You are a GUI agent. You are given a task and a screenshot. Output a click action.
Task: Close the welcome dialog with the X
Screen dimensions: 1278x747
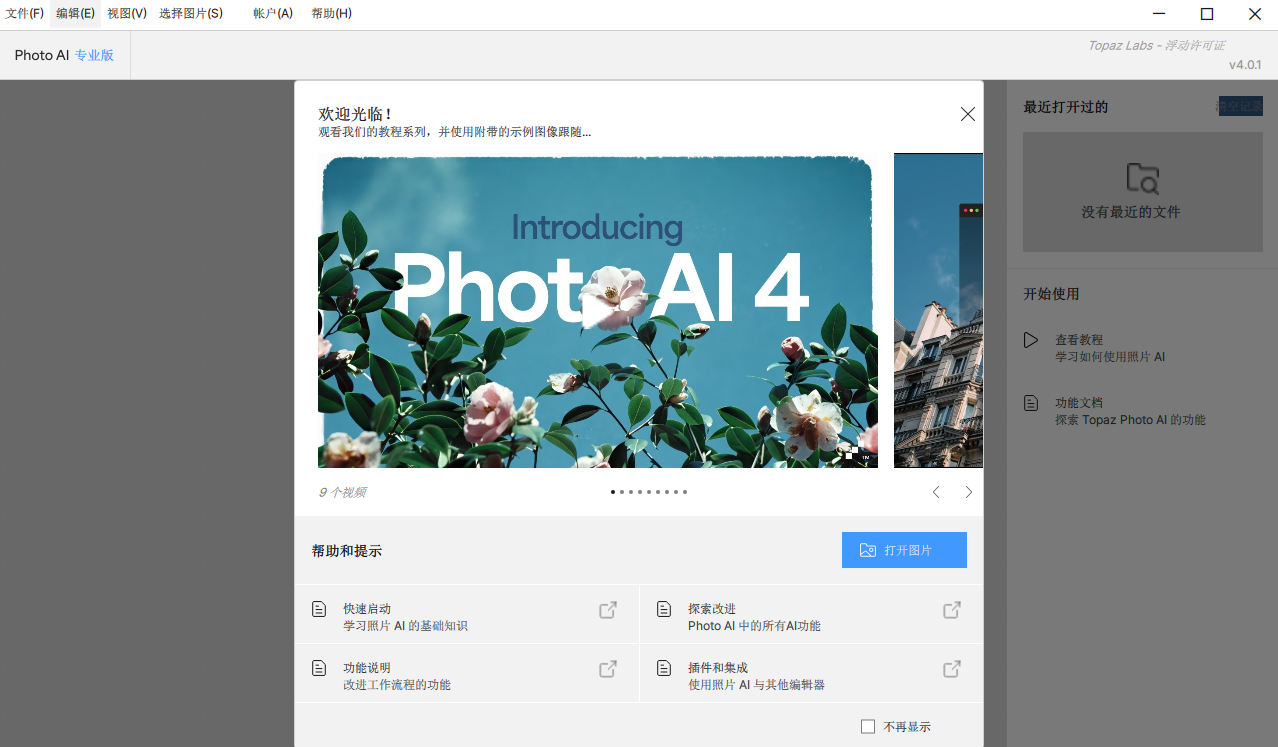coord(967,114)
